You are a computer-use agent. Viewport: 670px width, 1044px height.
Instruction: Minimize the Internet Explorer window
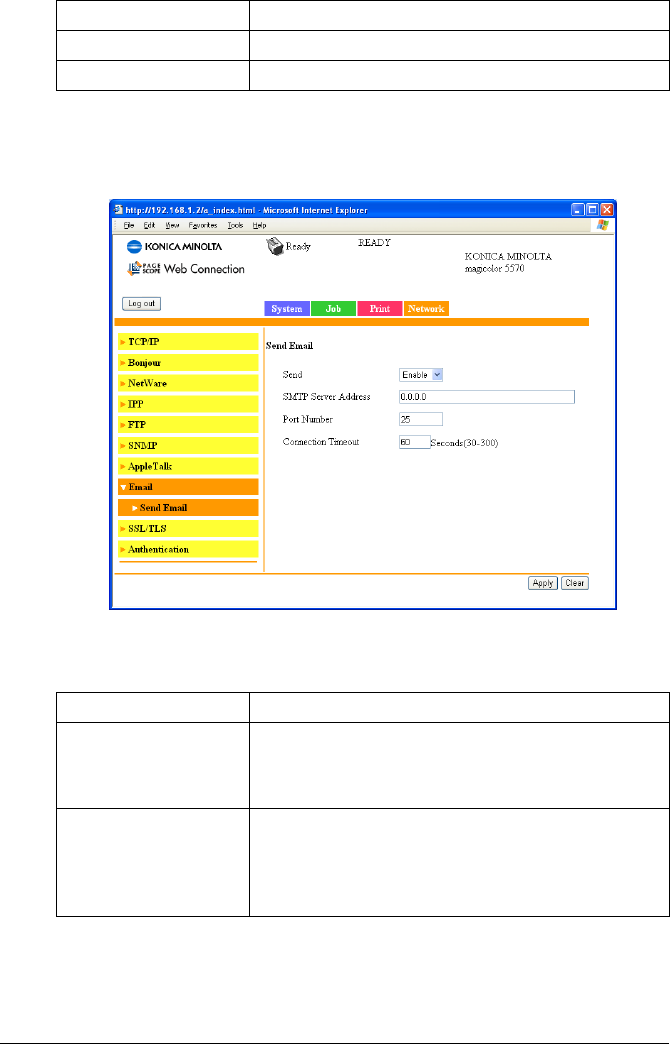pos(578,209)
